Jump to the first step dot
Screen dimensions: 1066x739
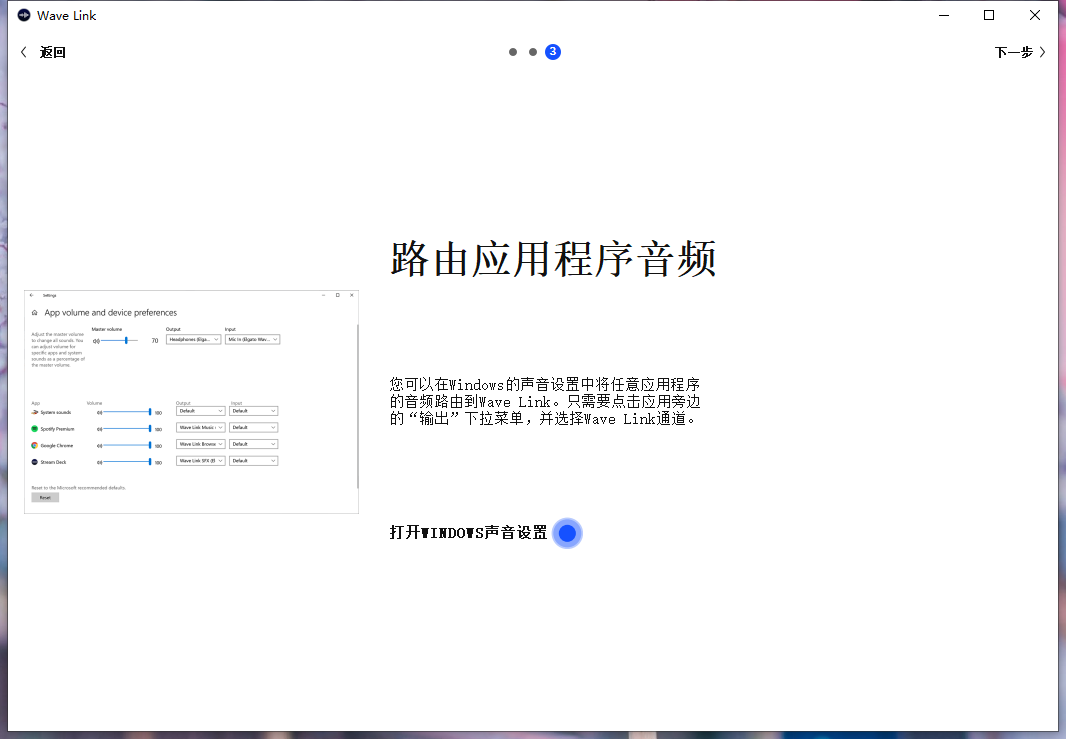pyautogui.click(x=513, y=52)
